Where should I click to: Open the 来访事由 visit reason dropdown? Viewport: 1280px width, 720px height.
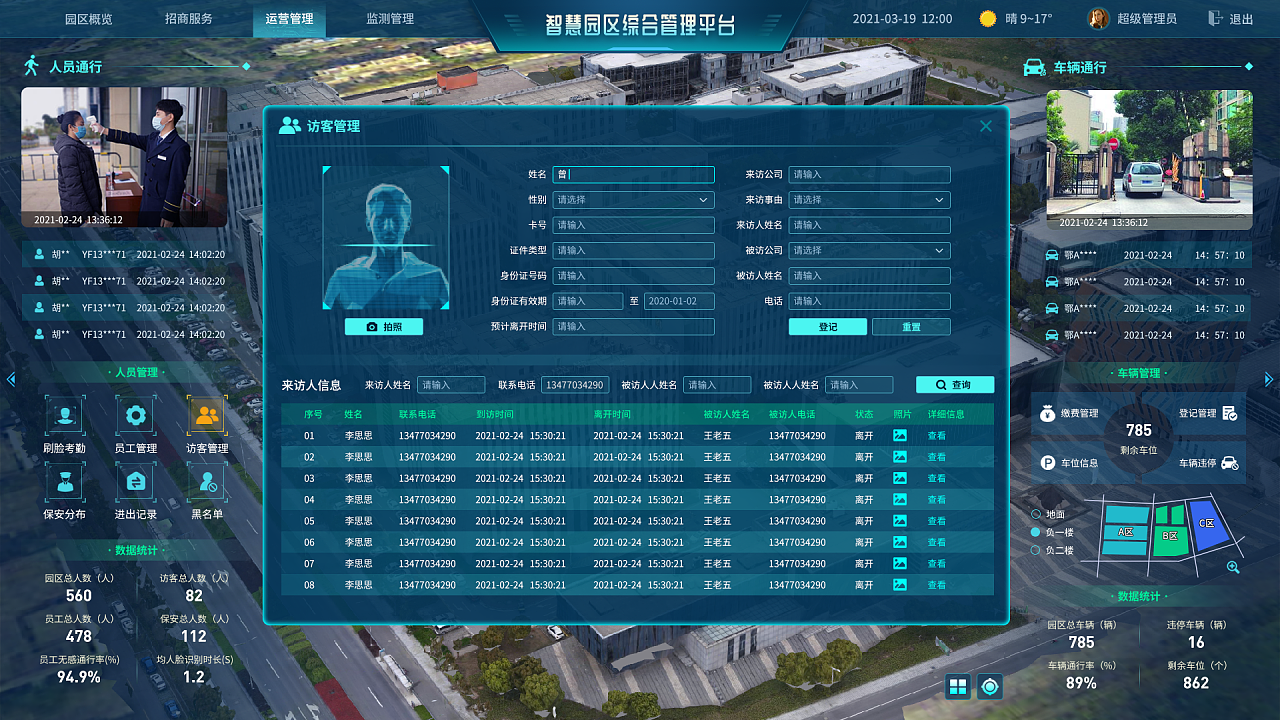tap(869, 200)
